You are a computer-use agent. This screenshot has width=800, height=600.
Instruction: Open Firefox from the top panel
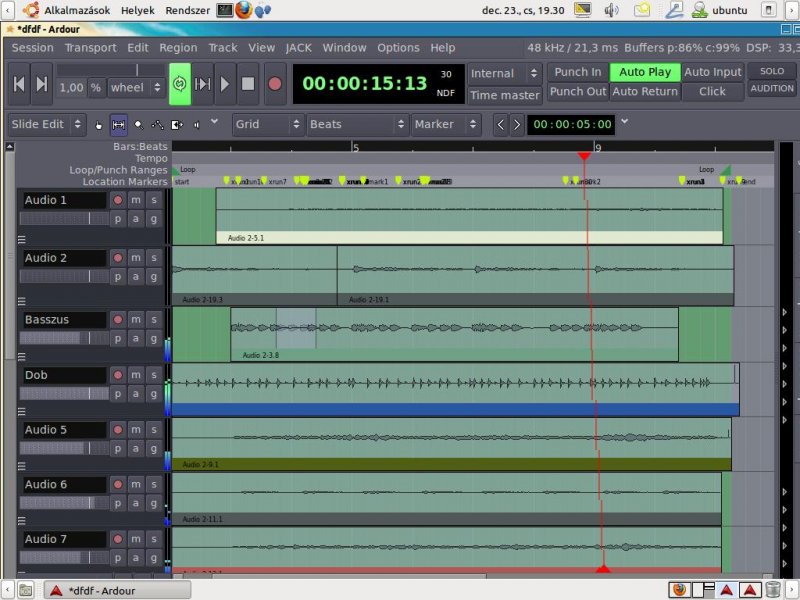(x=244, y=10)
